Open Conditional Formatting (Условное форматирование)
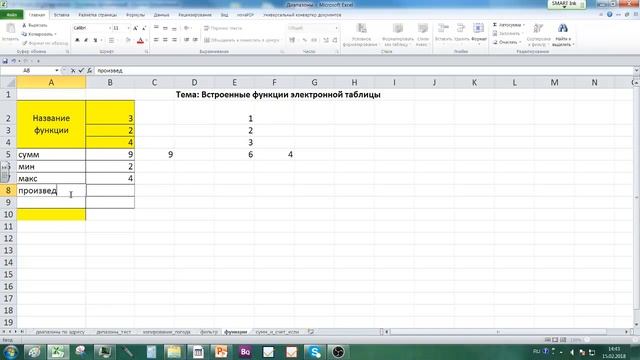This screenshot has width=640, height=360. point(361,35)
